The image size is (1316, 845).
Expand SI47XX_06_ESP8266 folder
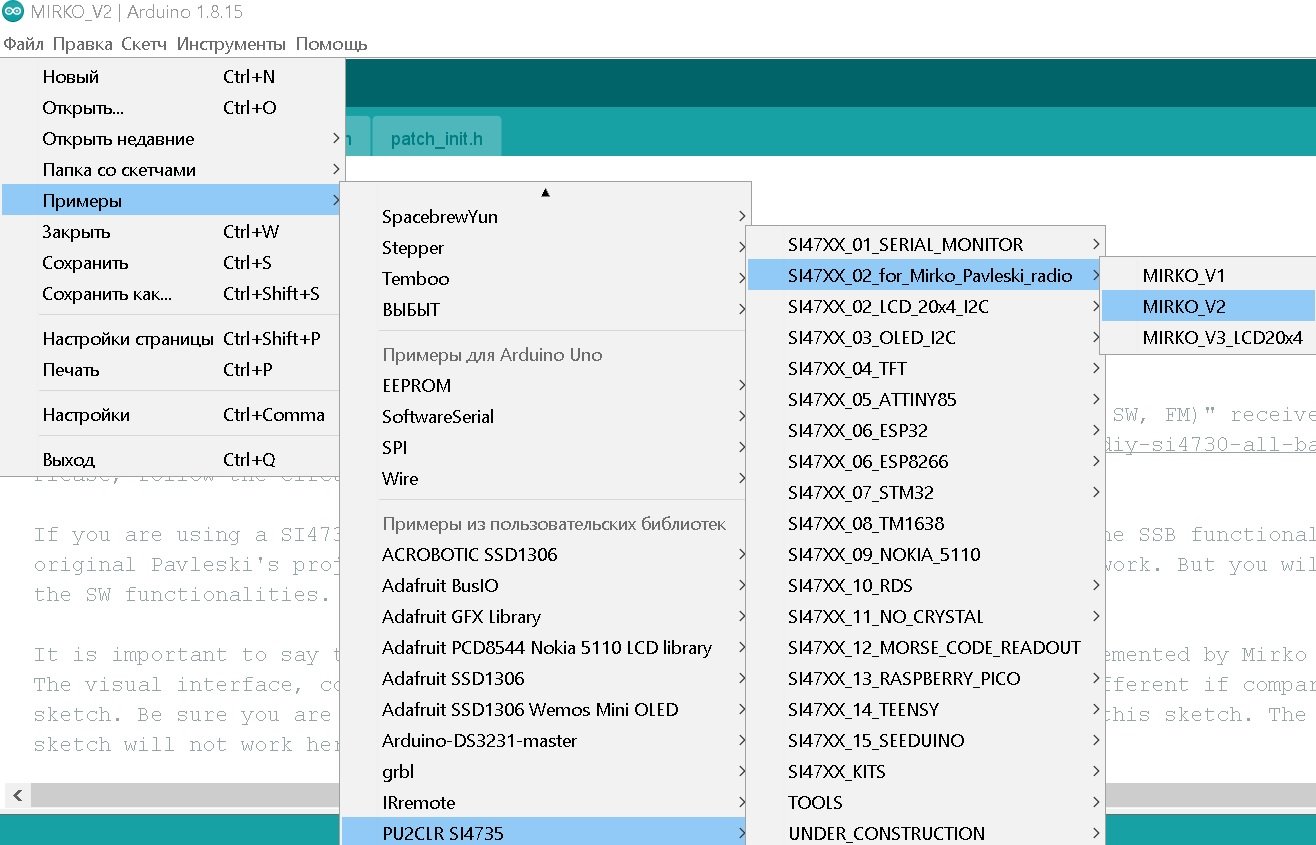pos(926,462)
